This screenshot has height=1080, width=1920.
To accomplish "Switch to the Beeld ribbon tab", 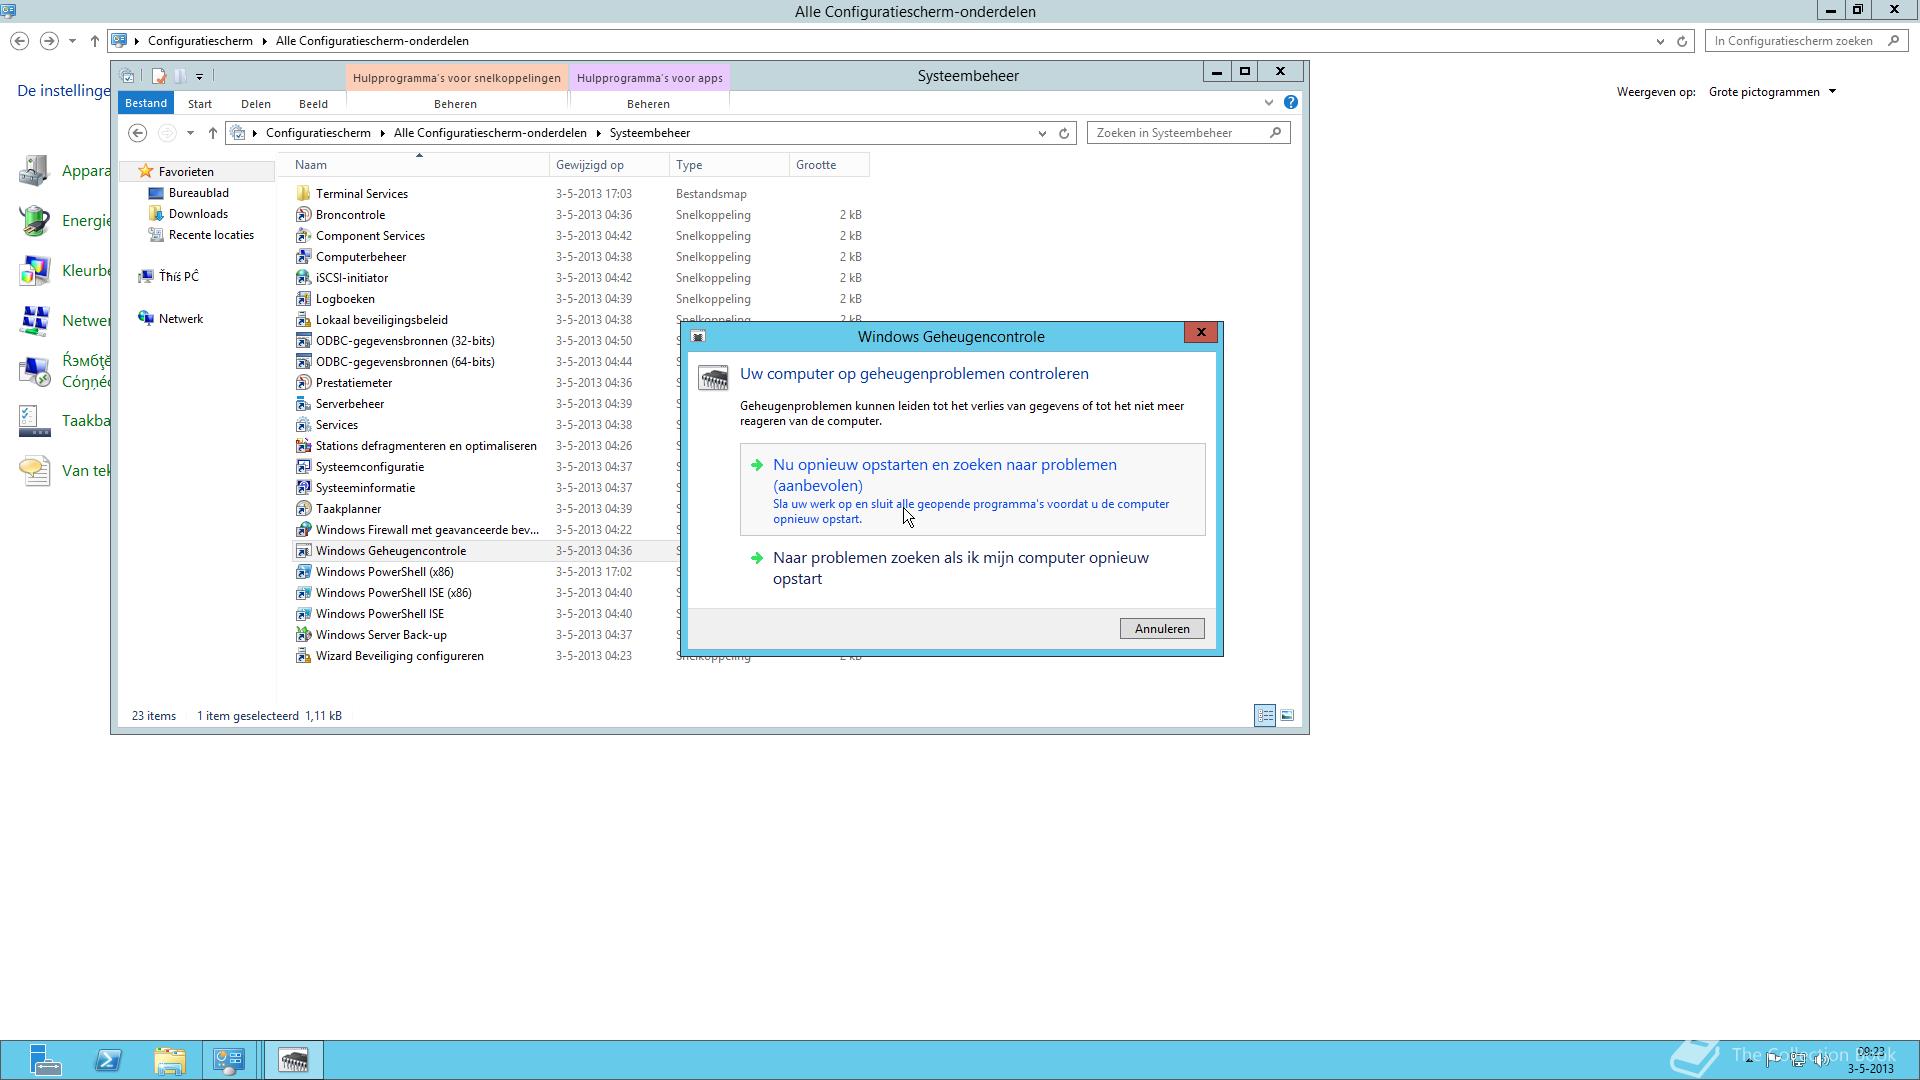I will [313, 104].
